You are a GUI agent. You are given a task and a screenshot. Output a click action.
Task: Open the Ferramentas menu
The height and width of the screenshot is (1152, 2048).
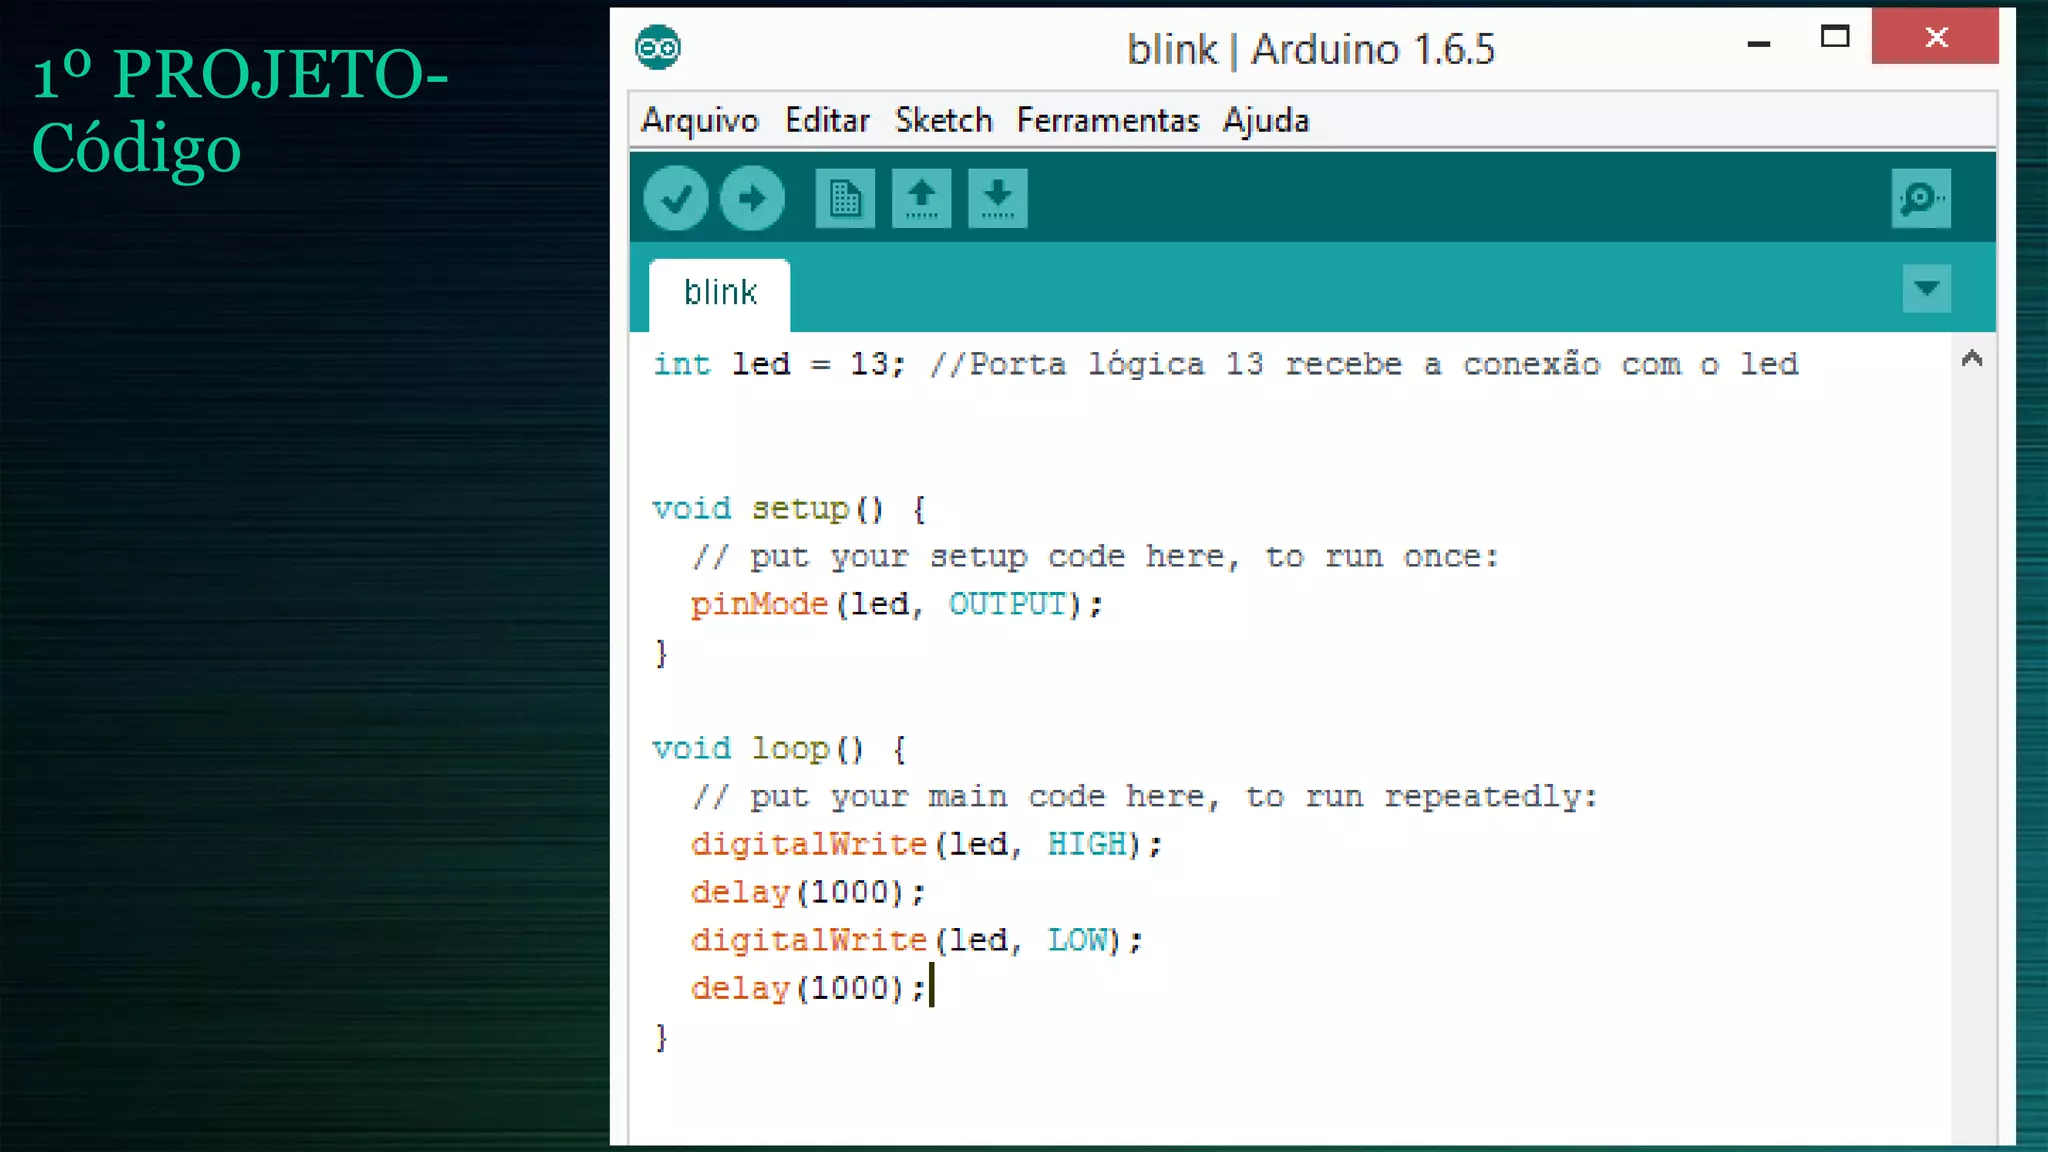1108,121
